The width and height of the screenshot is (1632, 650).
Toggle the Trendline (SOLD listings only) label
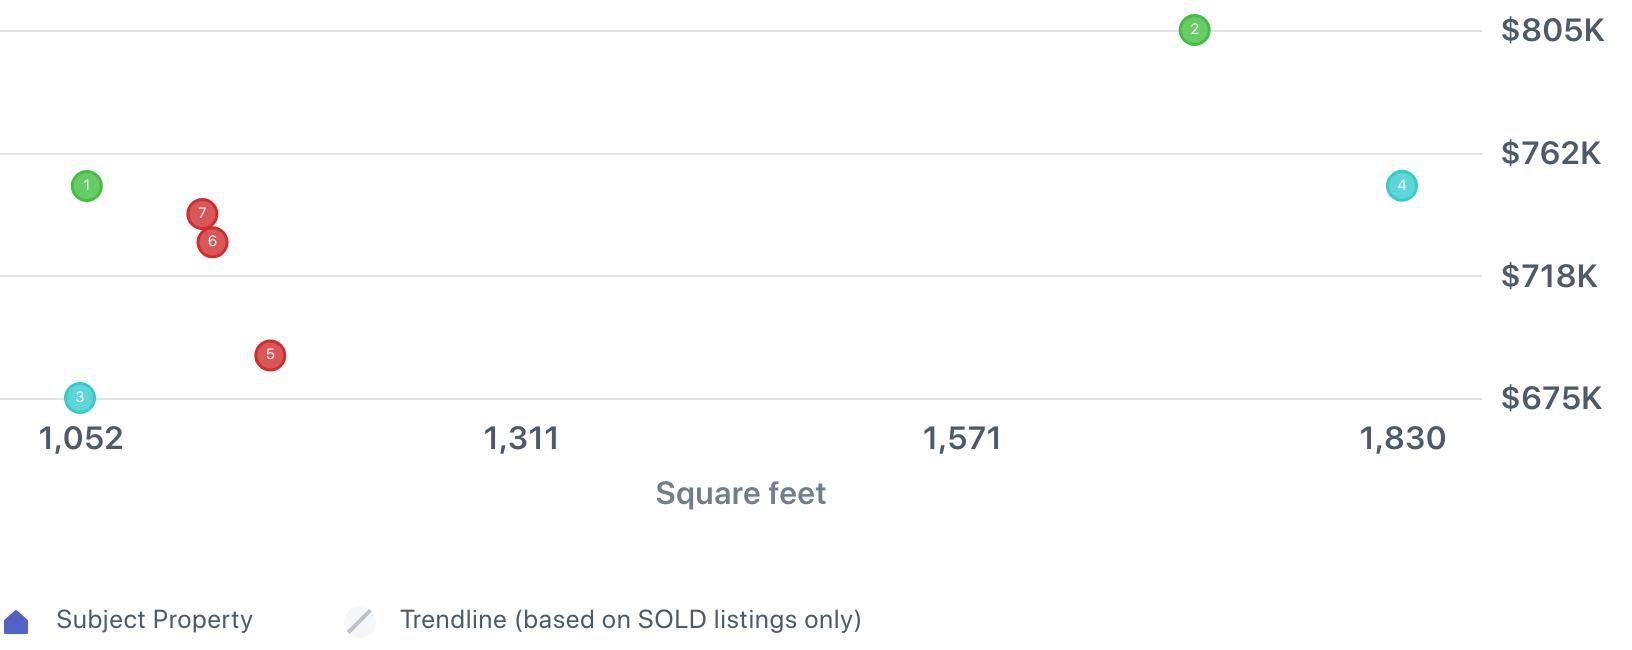[x=630, y=620]
